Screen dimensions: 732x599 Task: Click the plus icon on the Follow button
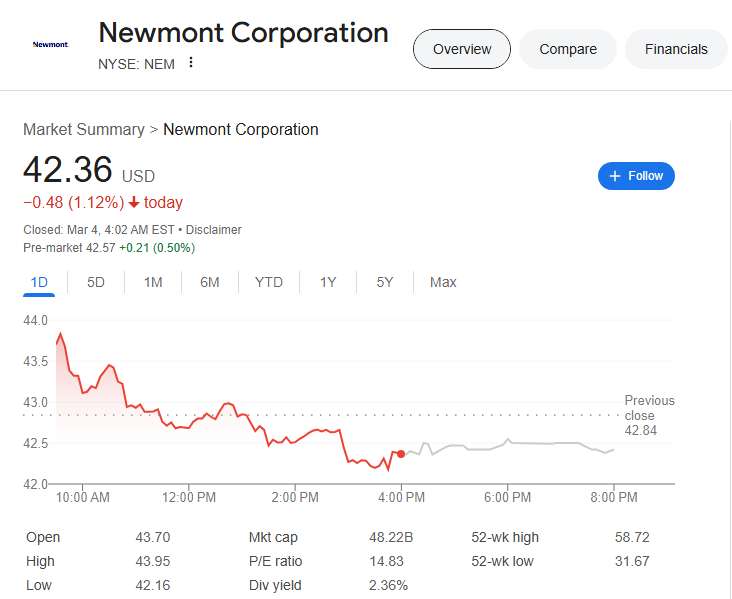coord(615,176)
